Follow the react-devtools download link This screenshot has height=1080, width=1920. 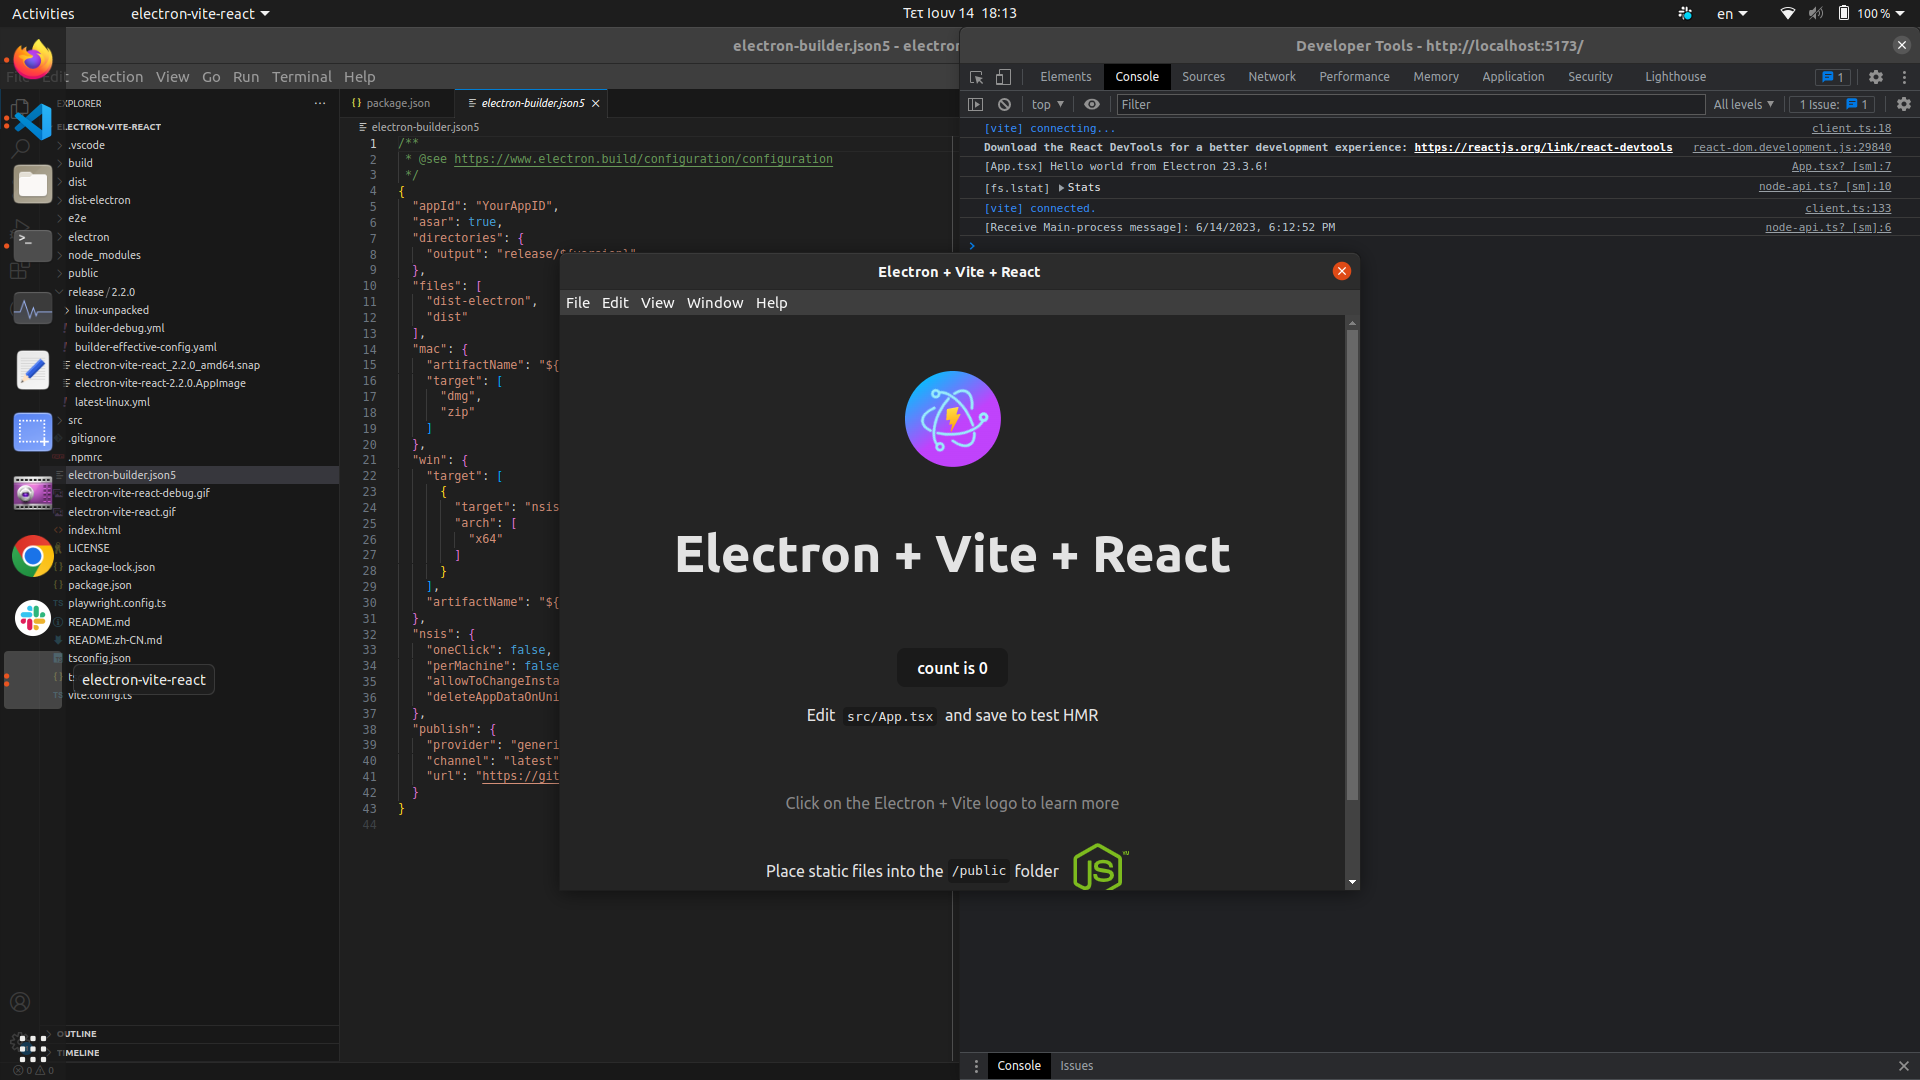(x=1543, y=147)
